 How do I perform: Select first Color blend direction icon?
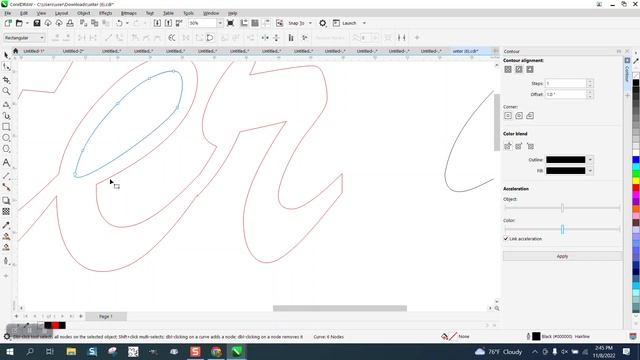[508, 146]
